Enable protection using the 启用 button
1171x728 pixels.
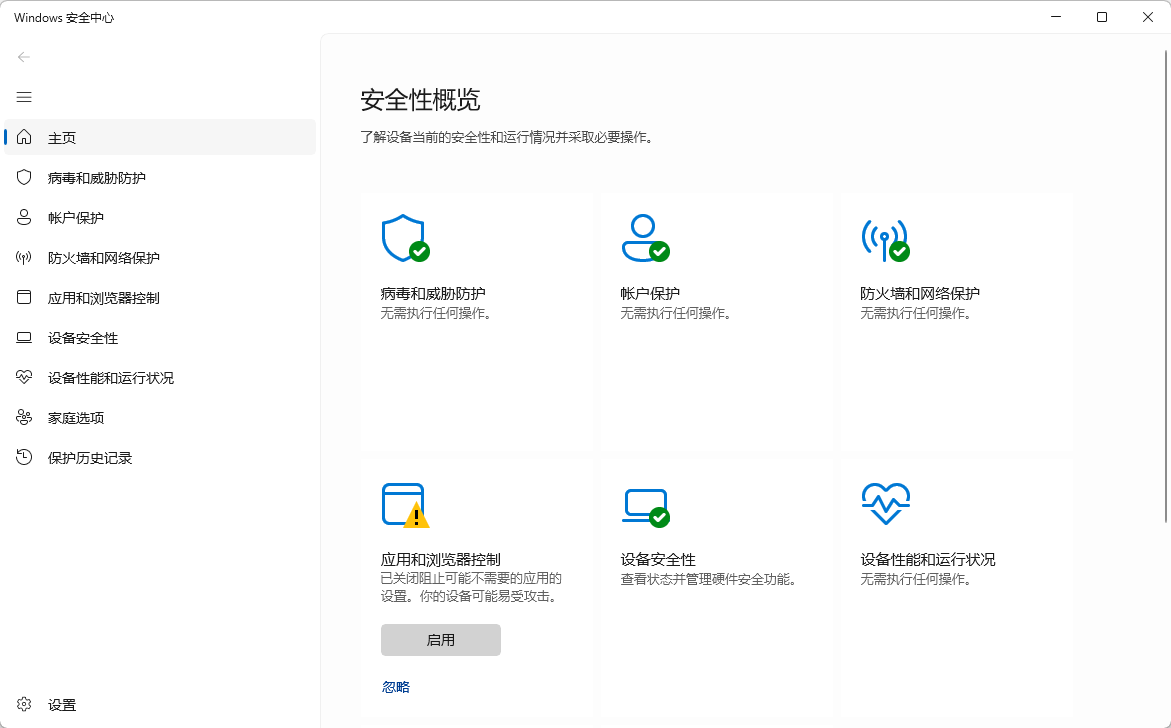[x=440, y=640]
